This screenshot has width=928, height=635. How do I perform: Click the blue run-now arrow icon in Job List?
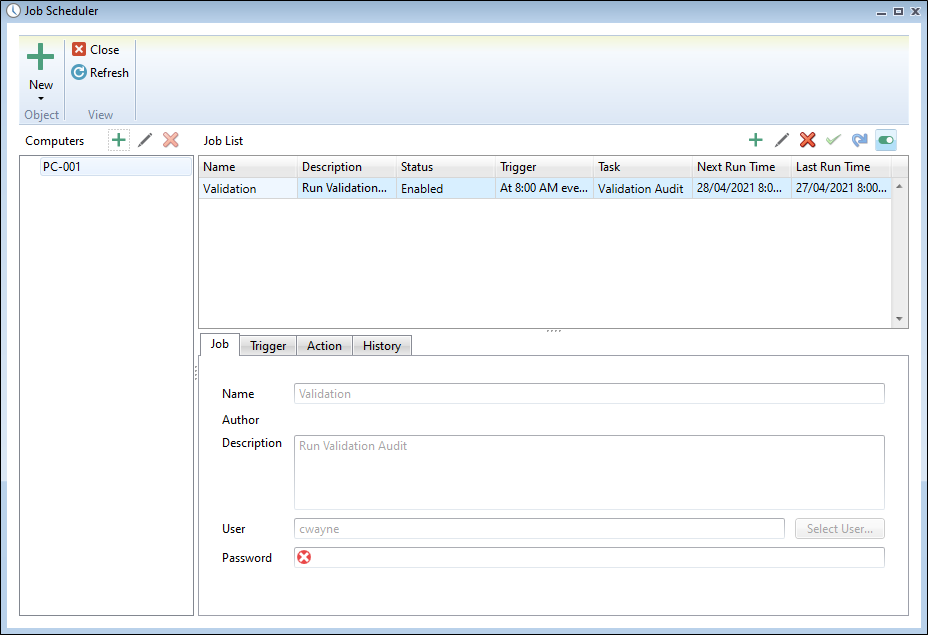[859, 140]
